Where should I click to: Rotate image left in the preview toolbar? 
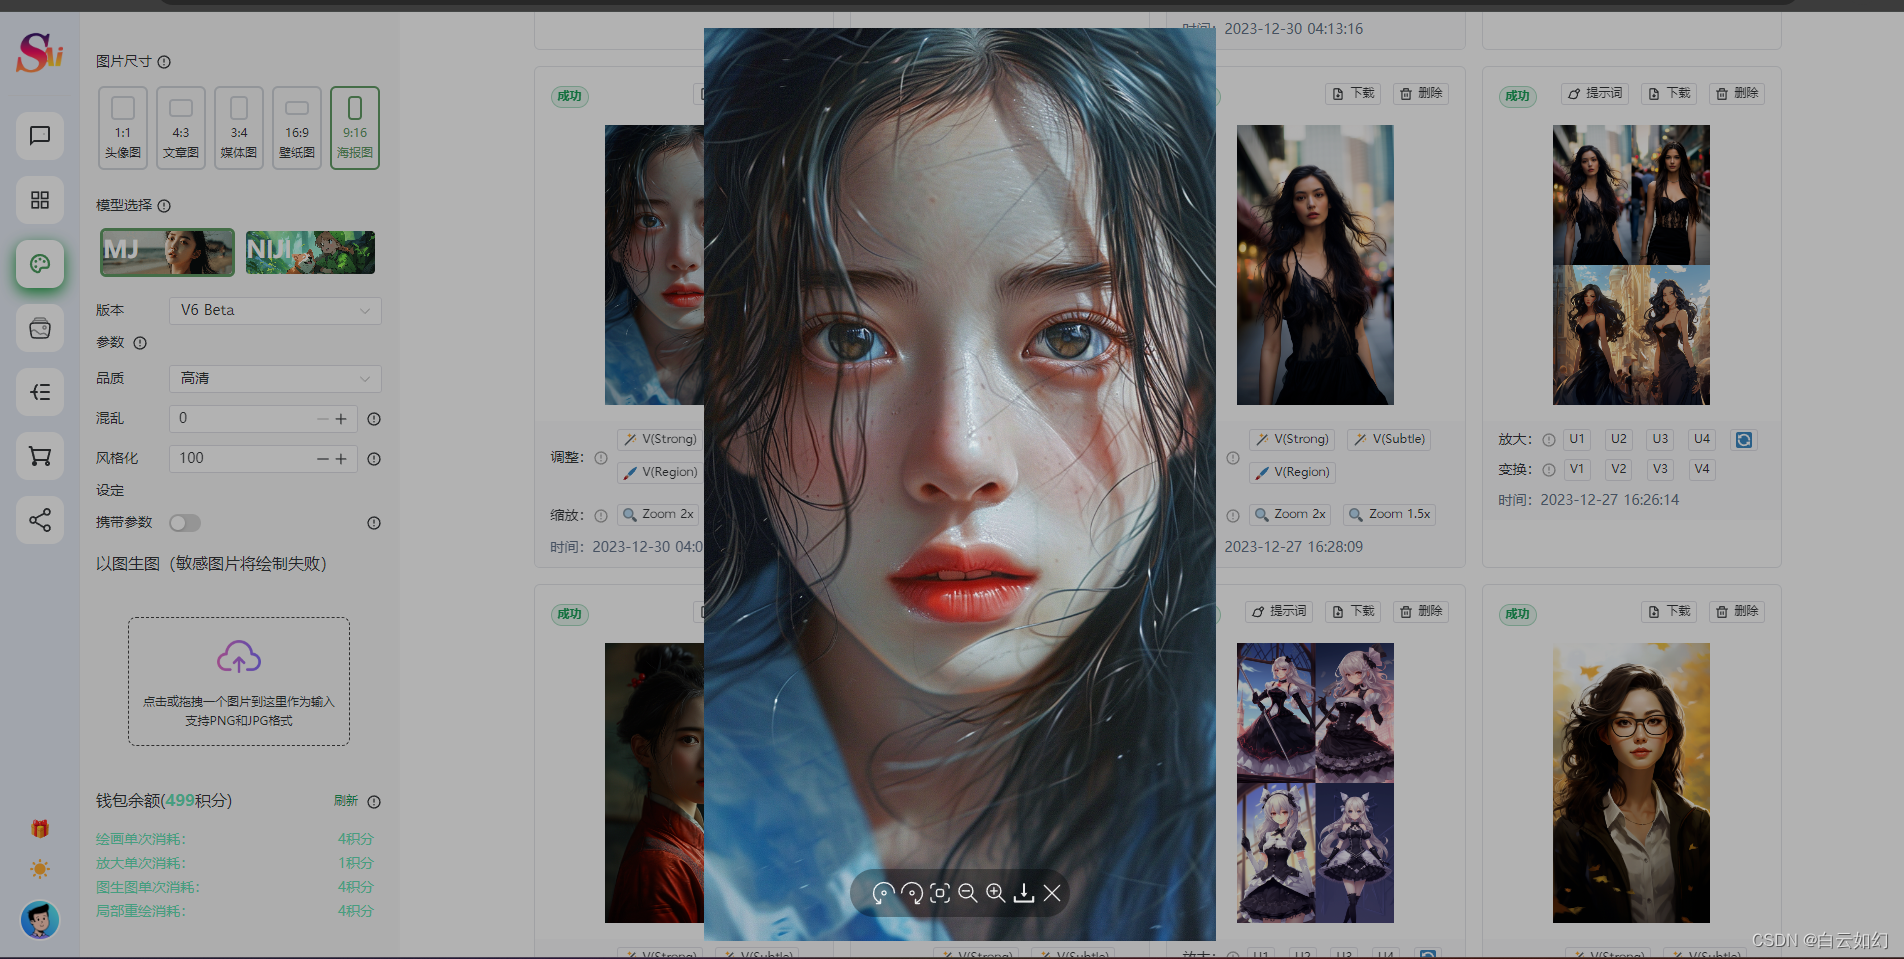click(x=883, y=893)
